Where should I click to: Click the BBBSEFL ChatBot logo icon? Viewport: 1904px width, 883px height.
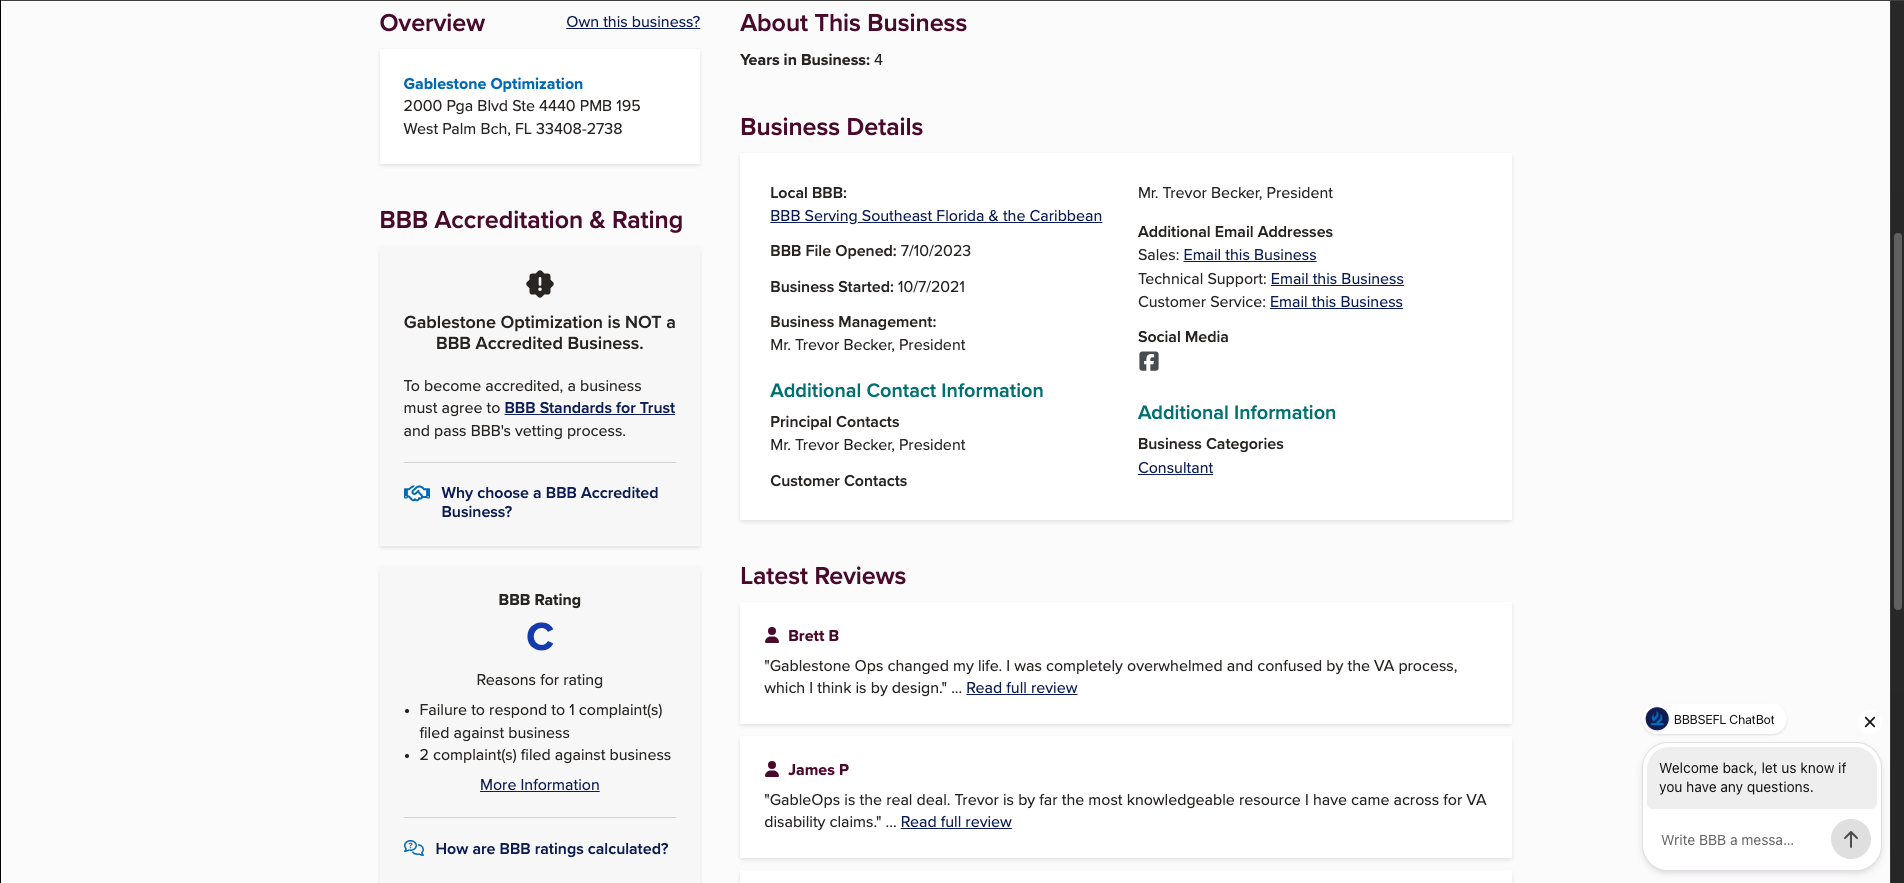[x=1657, y=719]
